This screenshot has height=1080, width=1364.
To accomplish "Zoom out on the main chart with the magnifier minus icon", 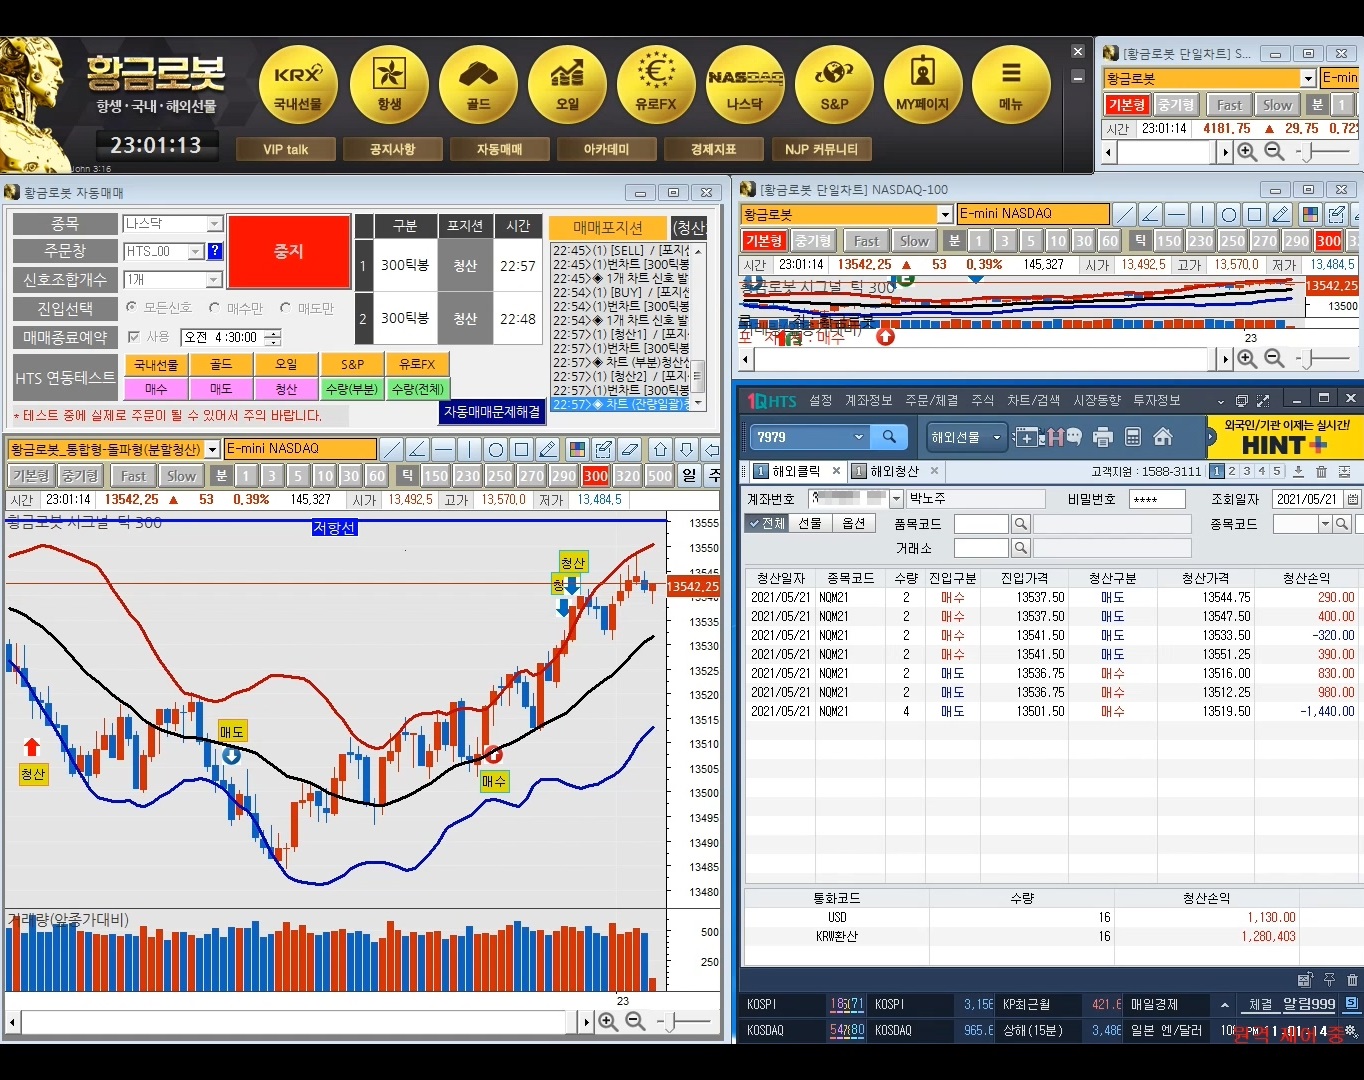I will tap(635, 1021).
